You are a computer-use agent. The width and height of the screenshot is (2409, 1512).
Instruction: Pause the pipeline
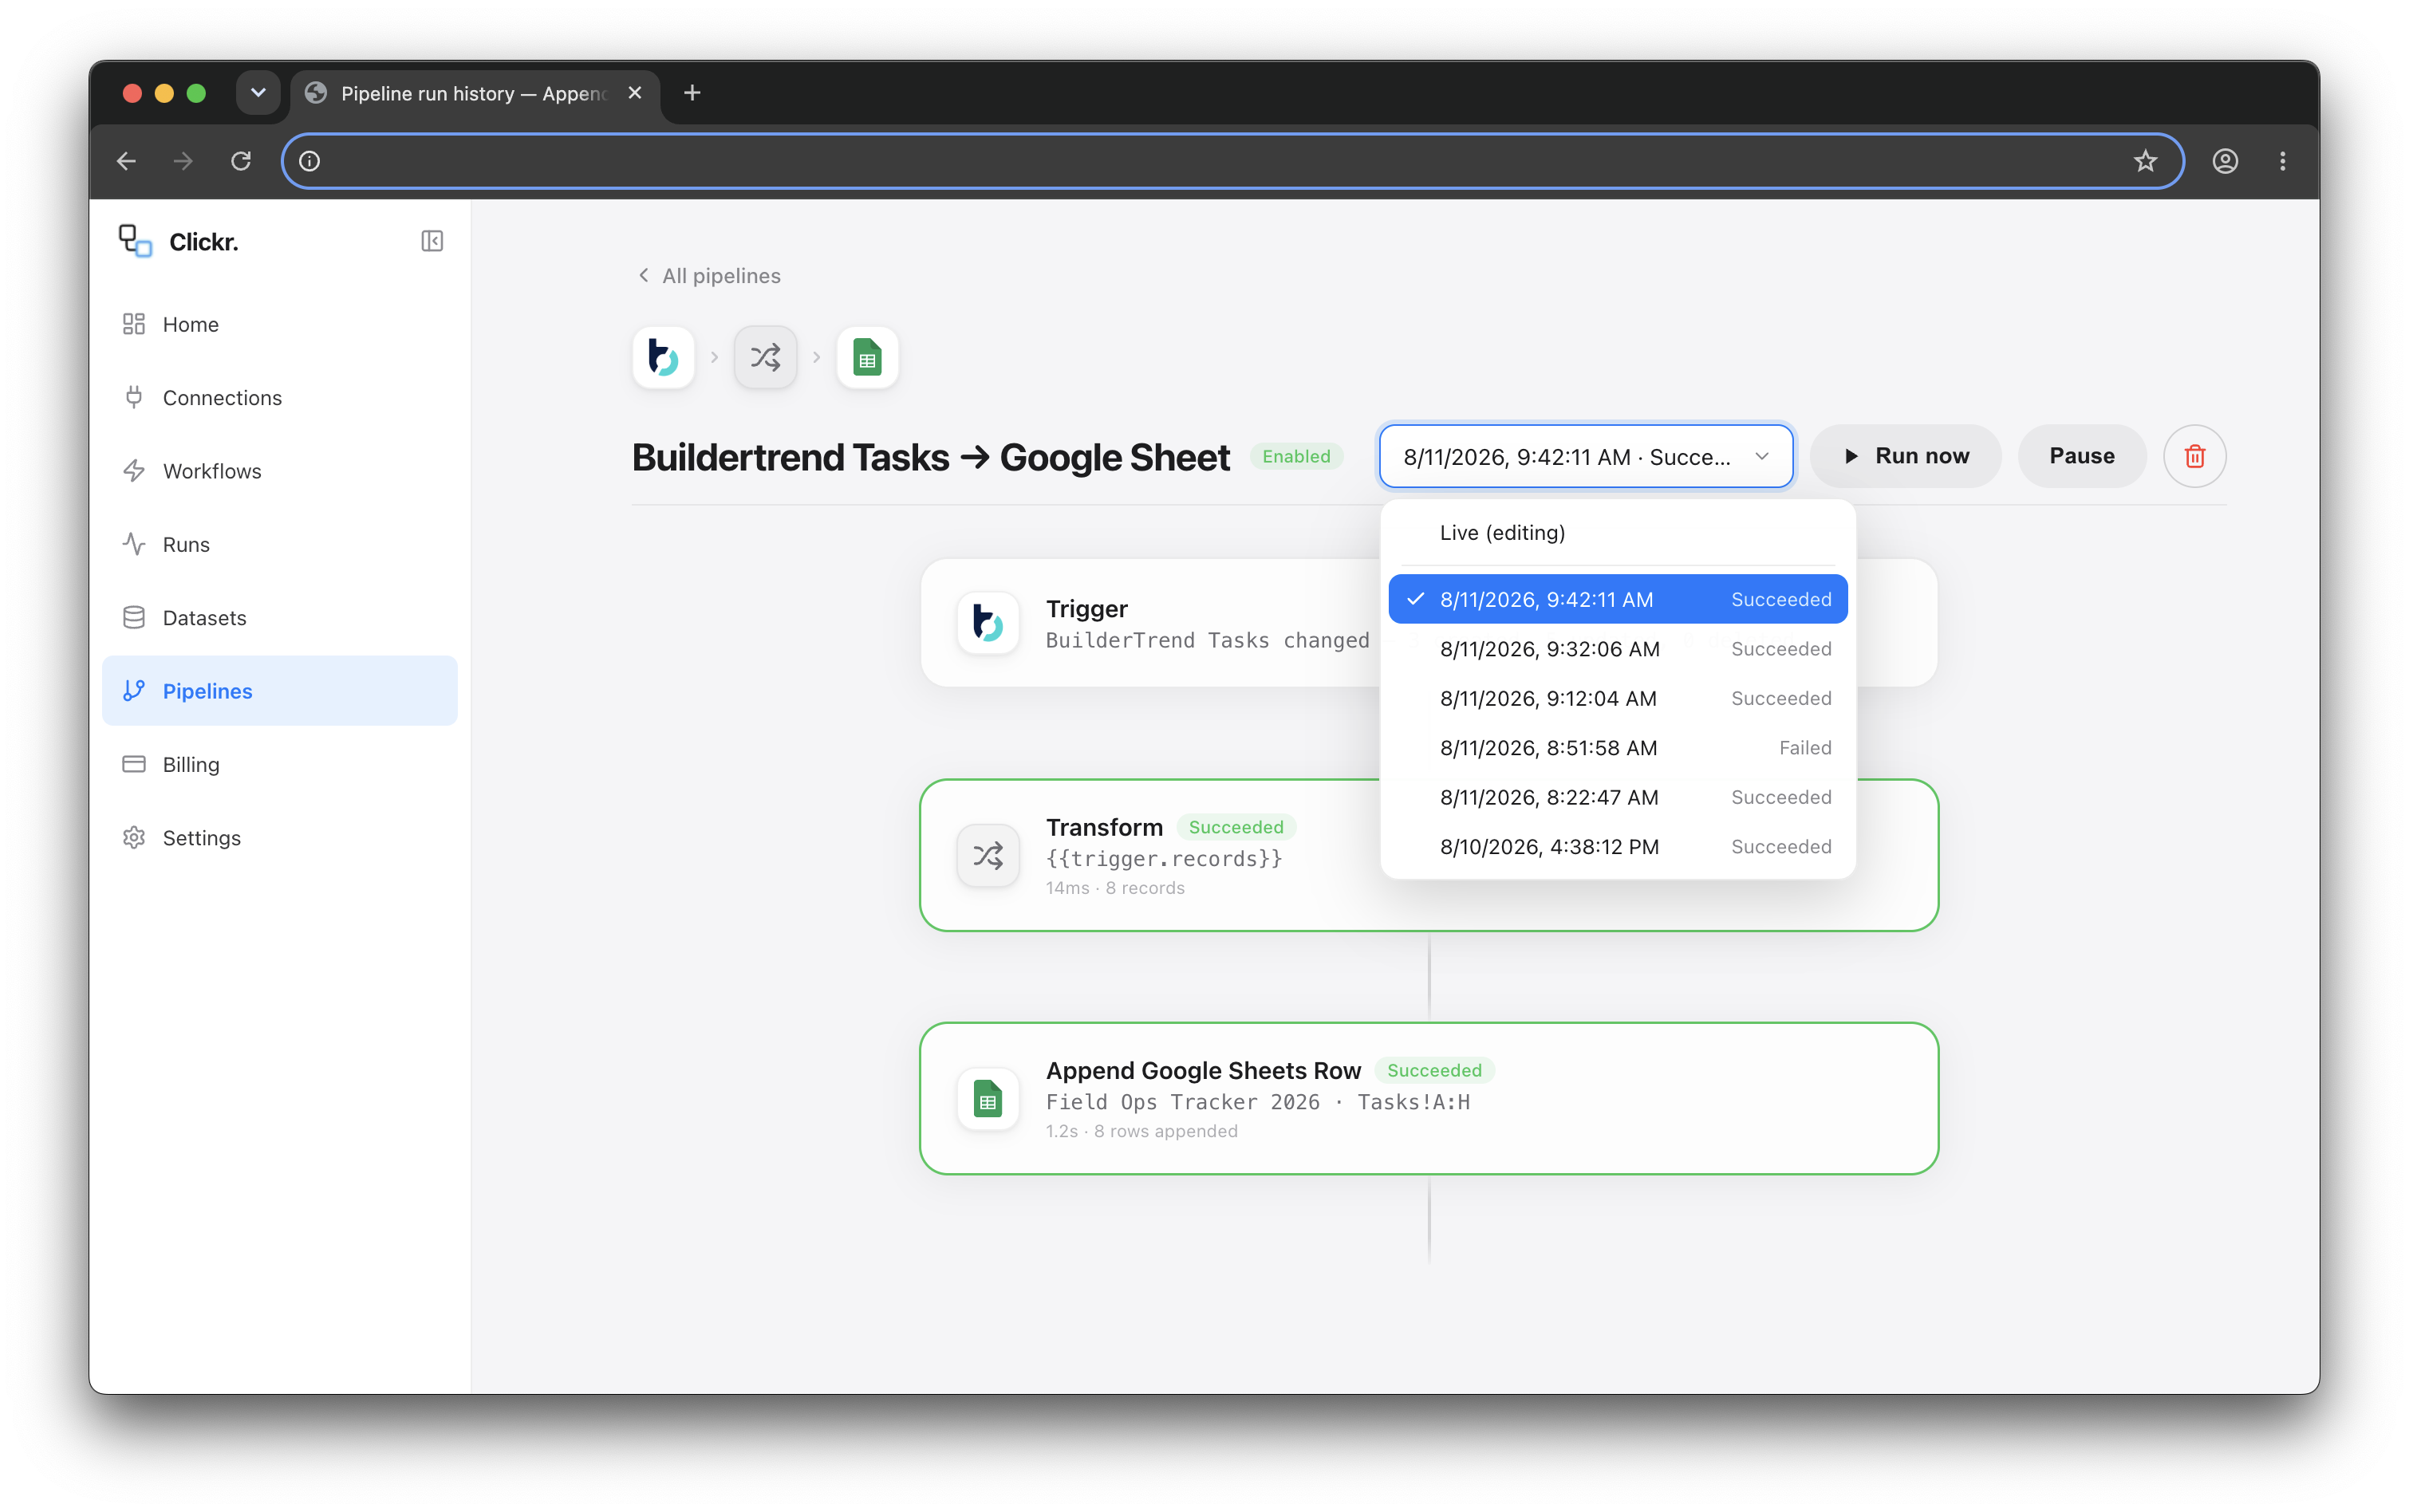pos(2082,456)
